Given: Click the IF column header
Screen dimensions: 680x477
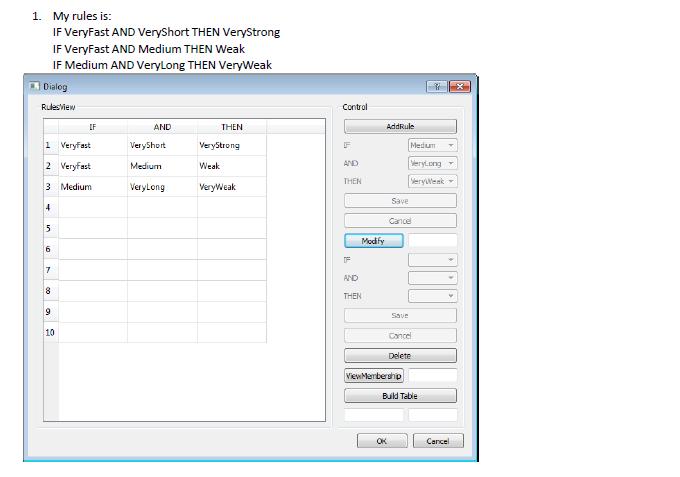Looking at the screenshot, I should [93, 127].
